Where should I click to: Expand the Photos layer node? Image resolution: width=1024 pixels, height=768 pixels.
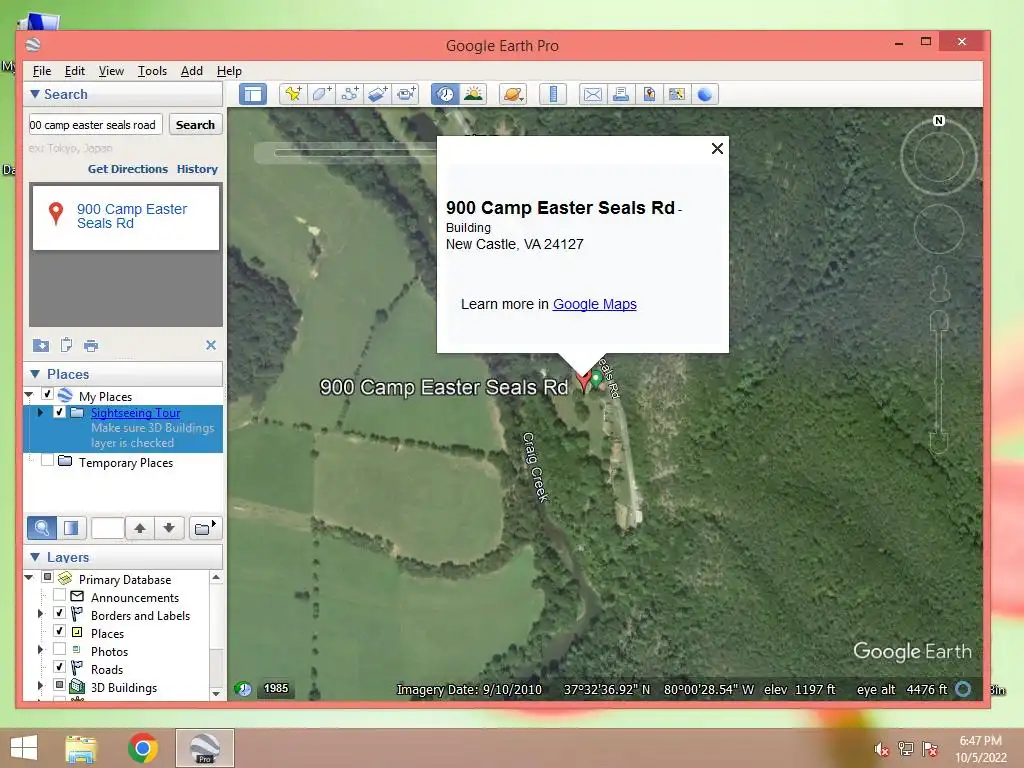click(40, 650)
